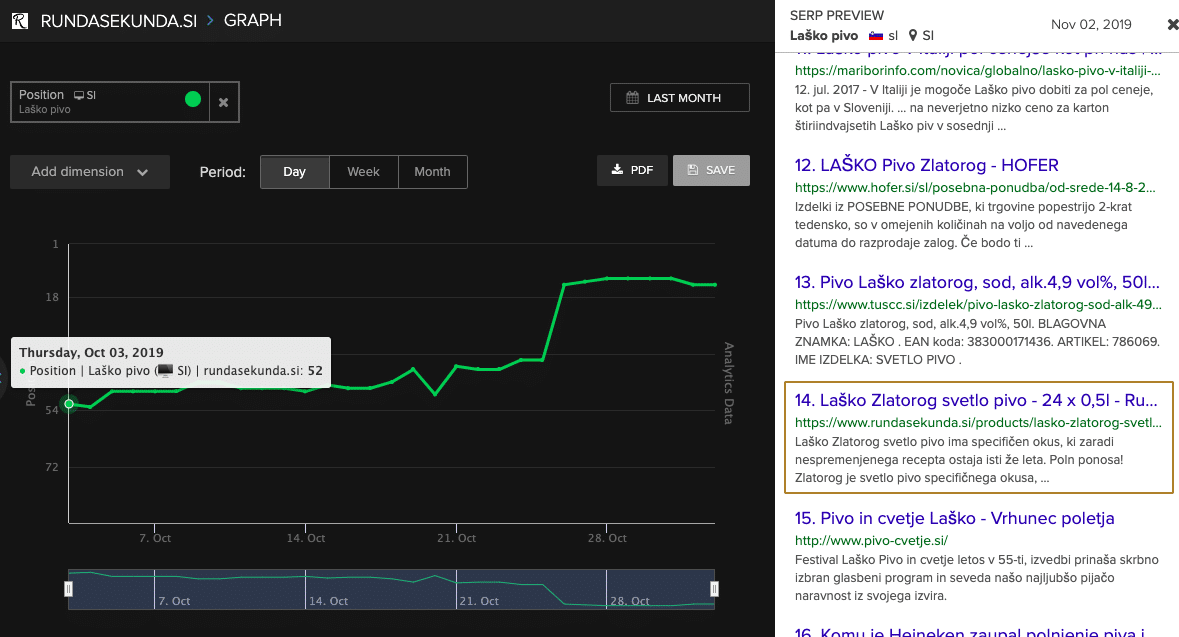Click the 14. Oct x-axis label
1179x637 pixels.
pos(305,538)
